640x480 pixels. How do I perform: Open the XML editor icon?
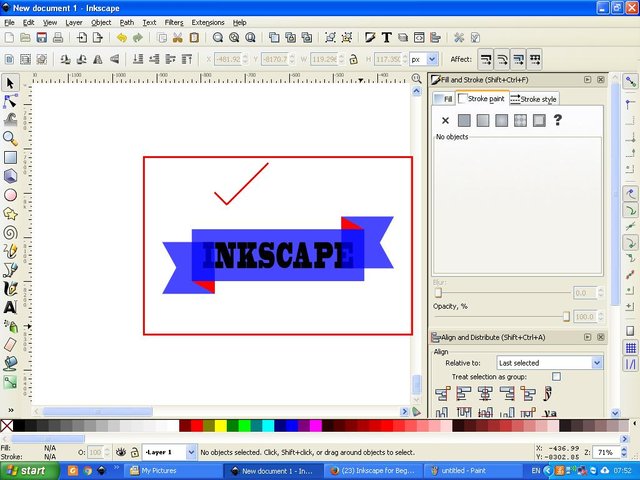point(419,38)
